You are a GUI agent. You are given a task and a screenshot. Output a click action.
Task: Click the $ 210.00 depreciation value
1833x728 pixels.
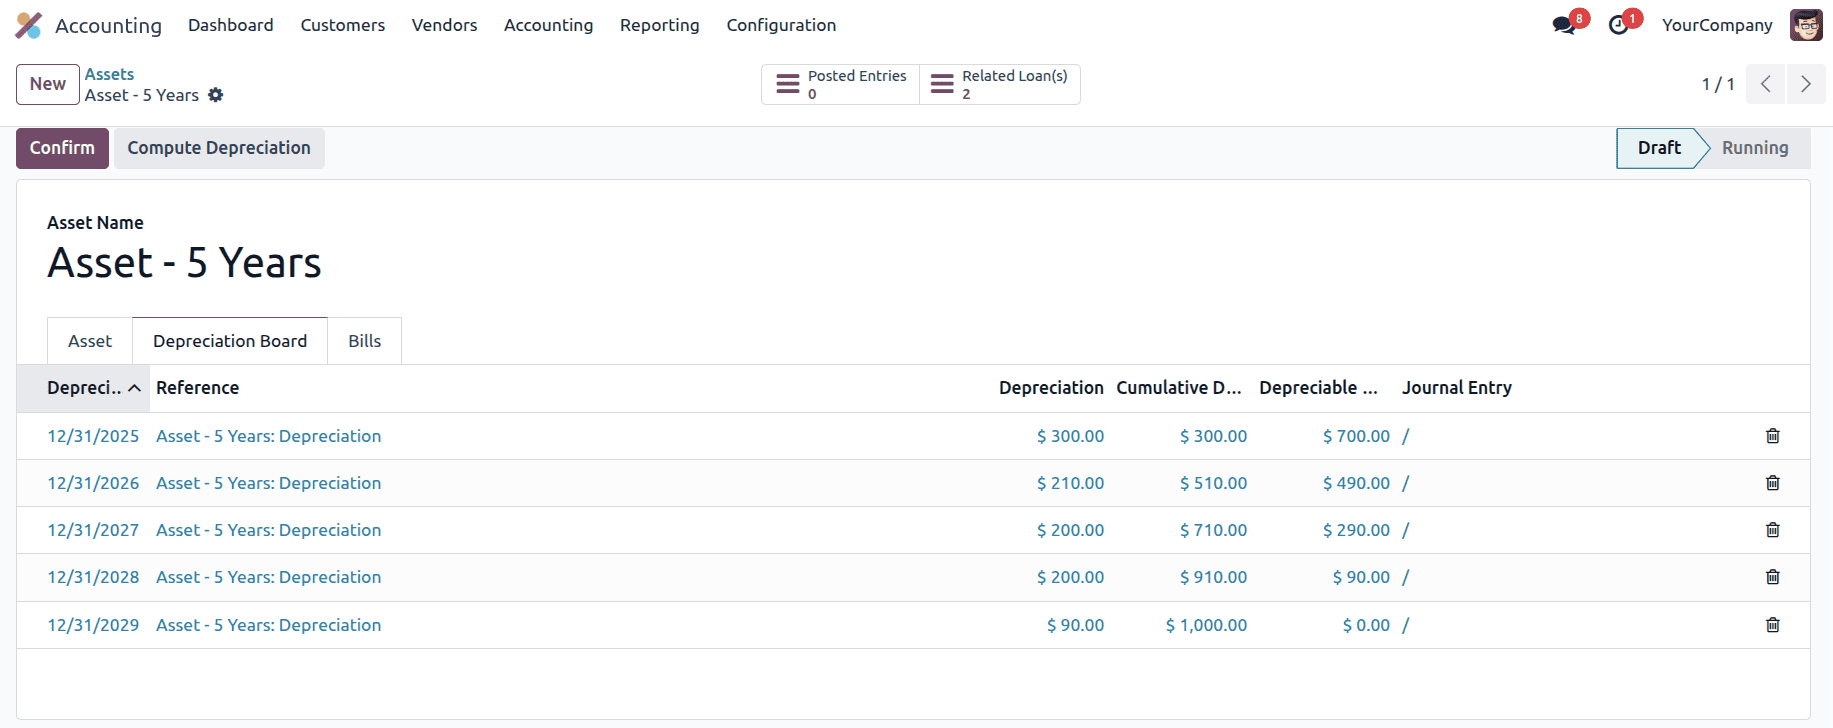pos(1070,483)
